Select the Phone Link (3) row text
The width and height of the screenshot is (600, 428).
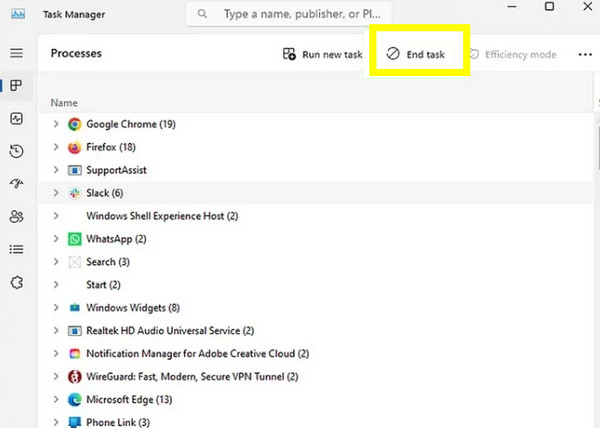118,422
